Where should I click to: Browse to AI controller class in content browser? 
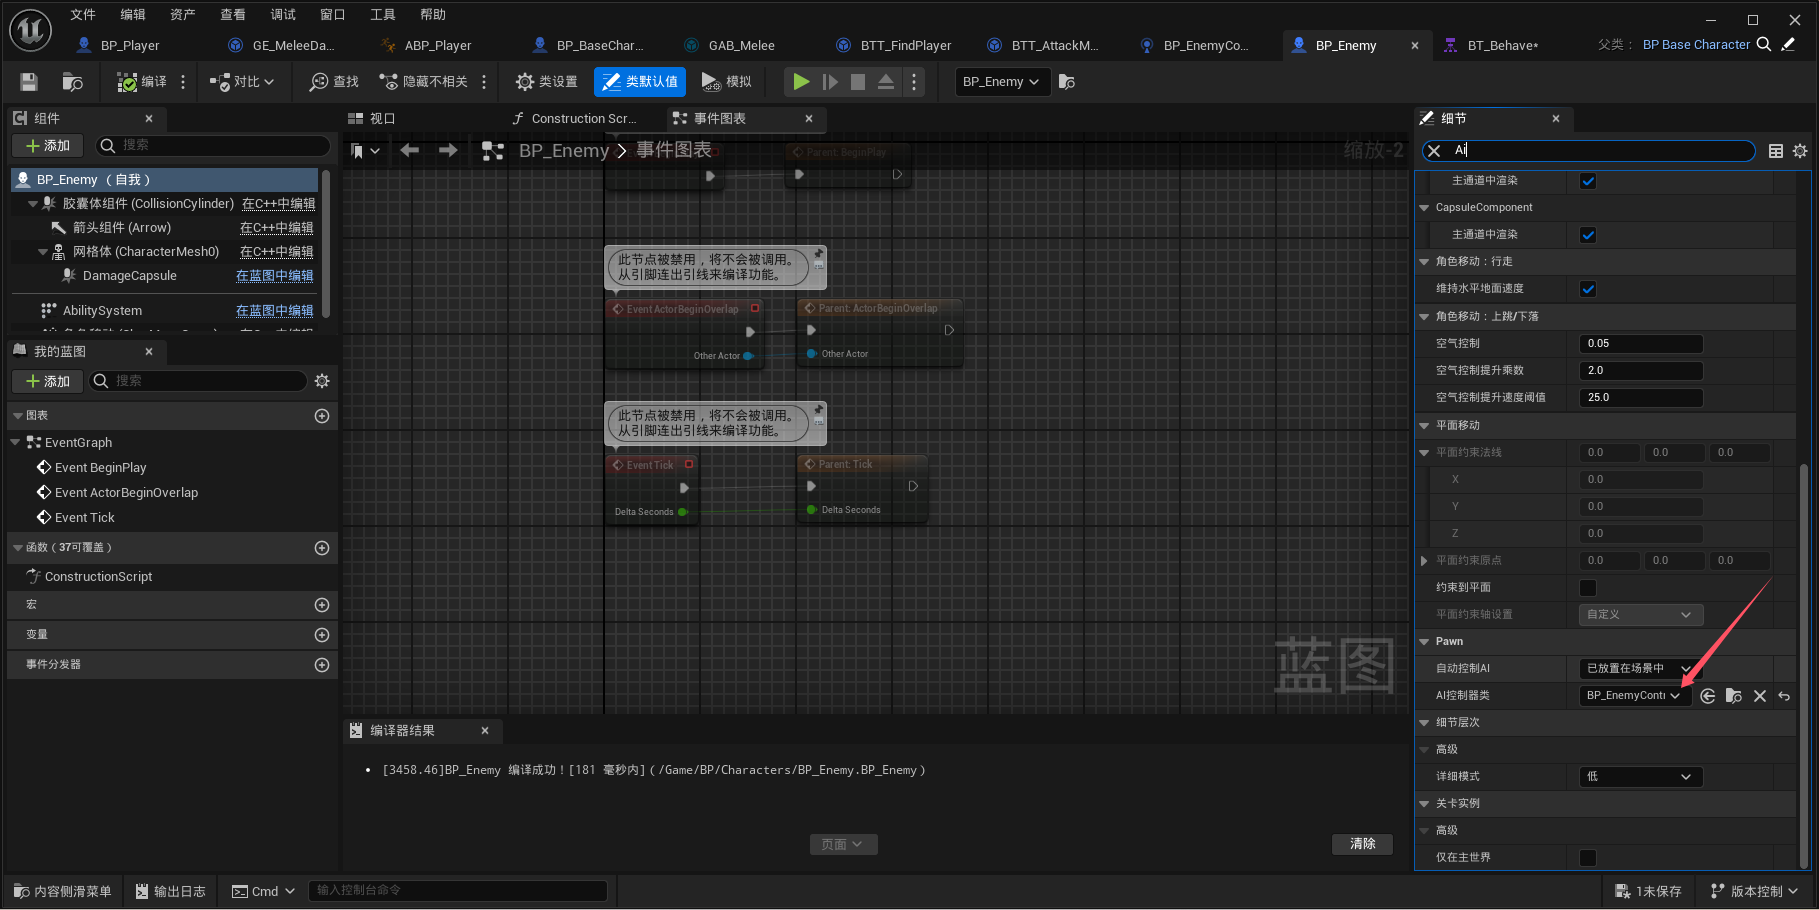(1734, 696)
